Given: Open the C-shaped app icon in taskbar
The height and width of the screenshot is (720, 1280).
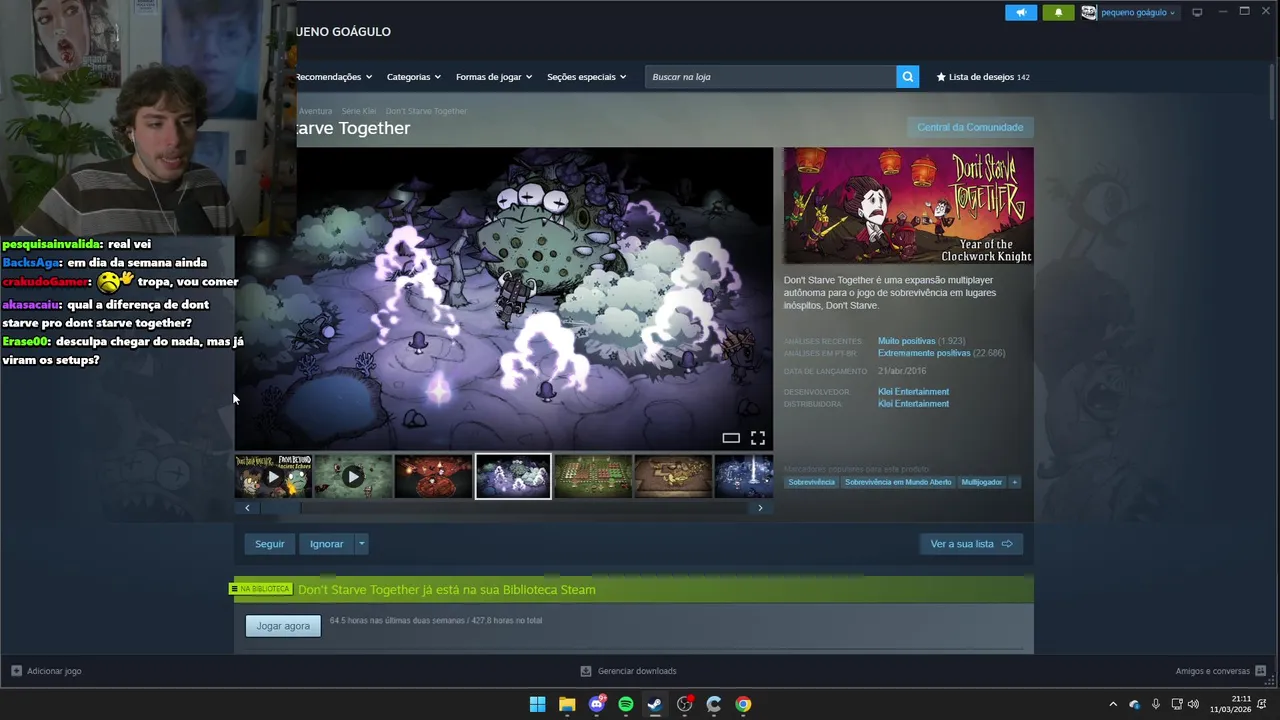Looking at the screenshot, I should (x=714, y=704).
